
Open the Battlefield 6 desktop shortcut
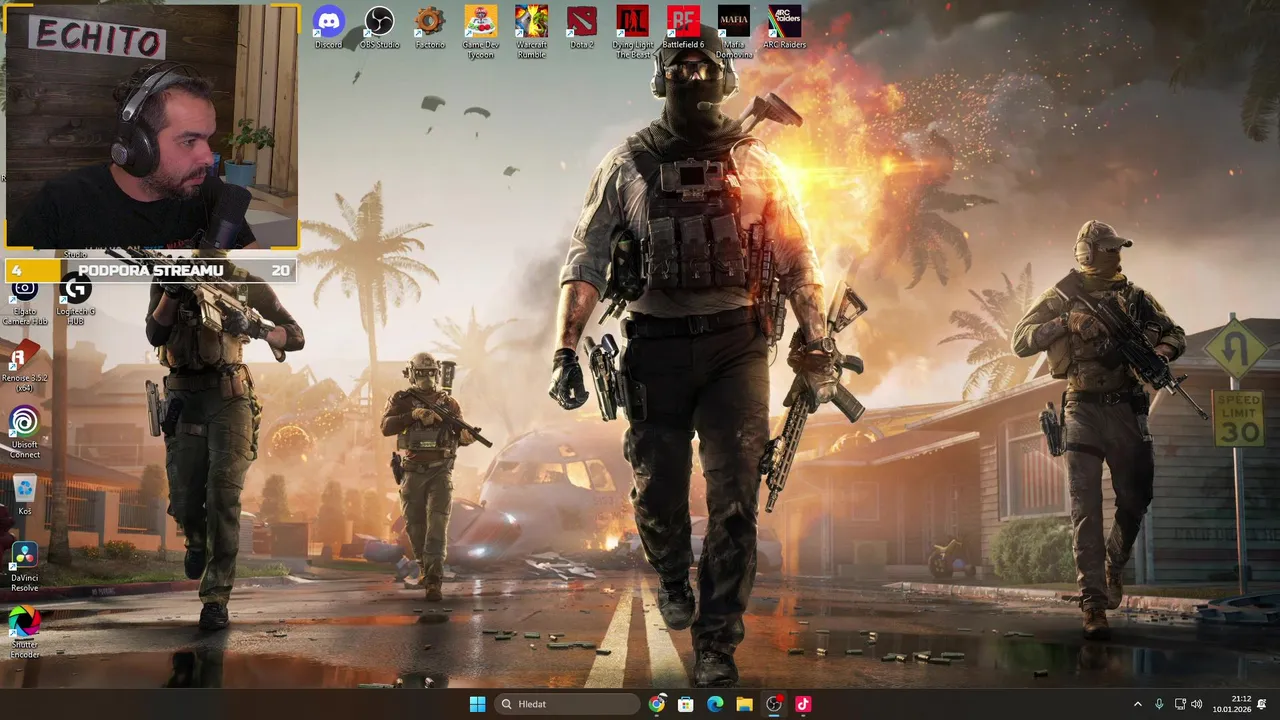point(683,27)
